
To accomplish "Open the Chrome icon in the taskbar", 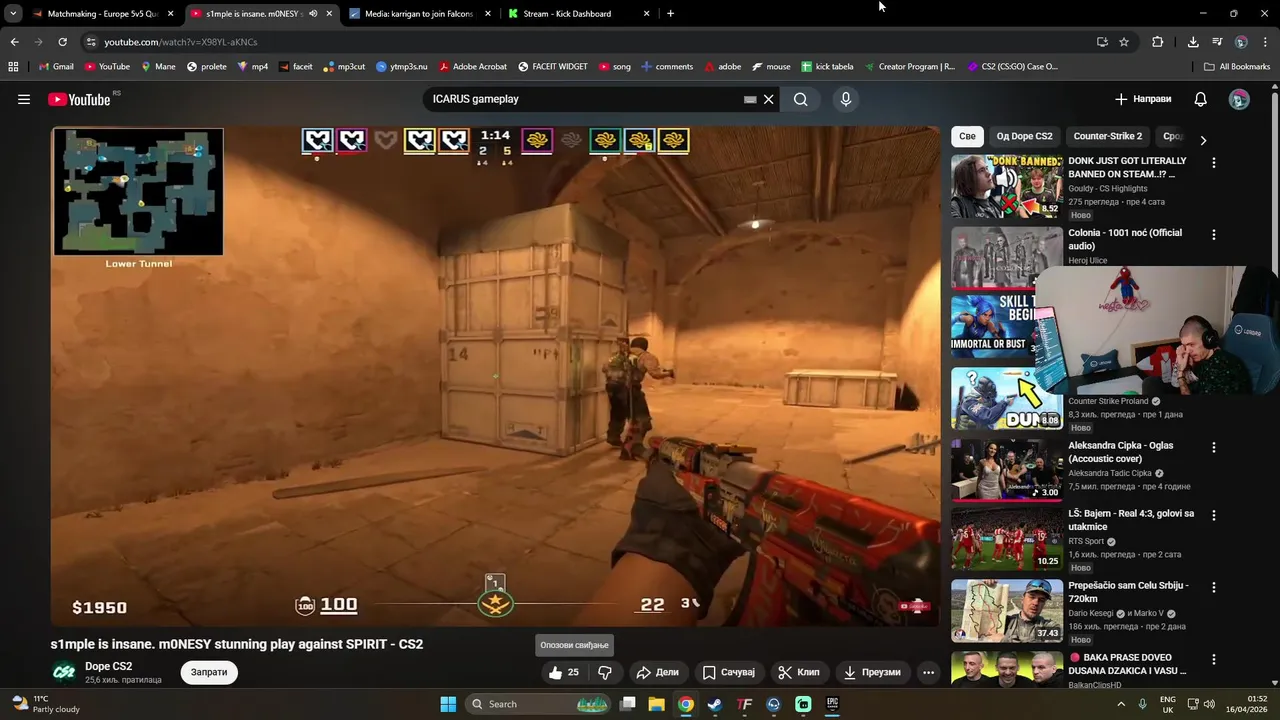I will click(x=685, y=704).
